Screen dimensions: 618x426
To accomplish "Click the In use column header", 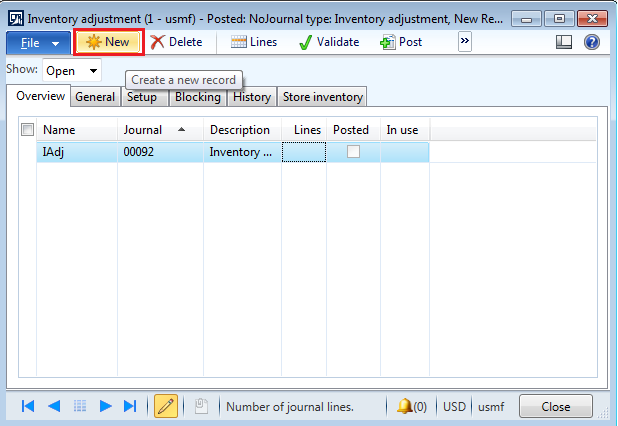I will coord(405,130).
